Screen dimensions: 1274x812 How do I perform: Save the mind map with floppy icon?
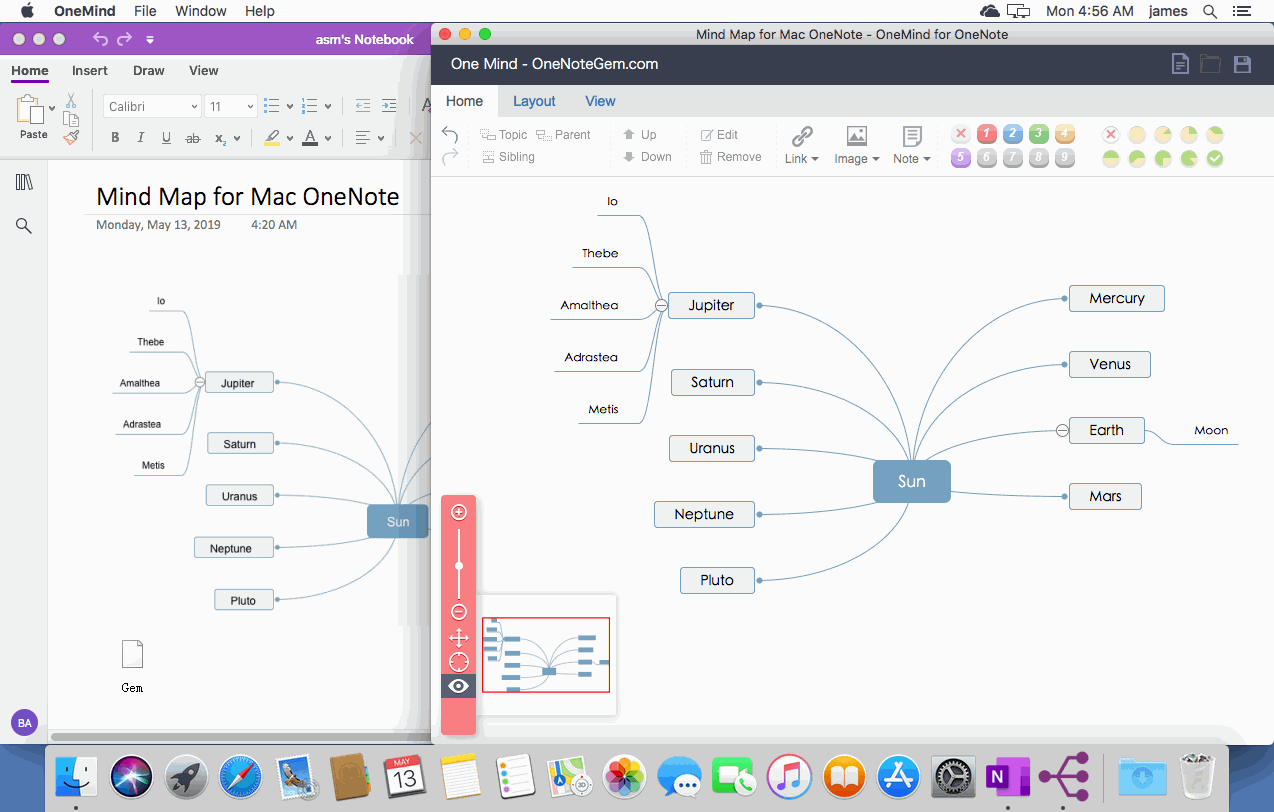1242,64
